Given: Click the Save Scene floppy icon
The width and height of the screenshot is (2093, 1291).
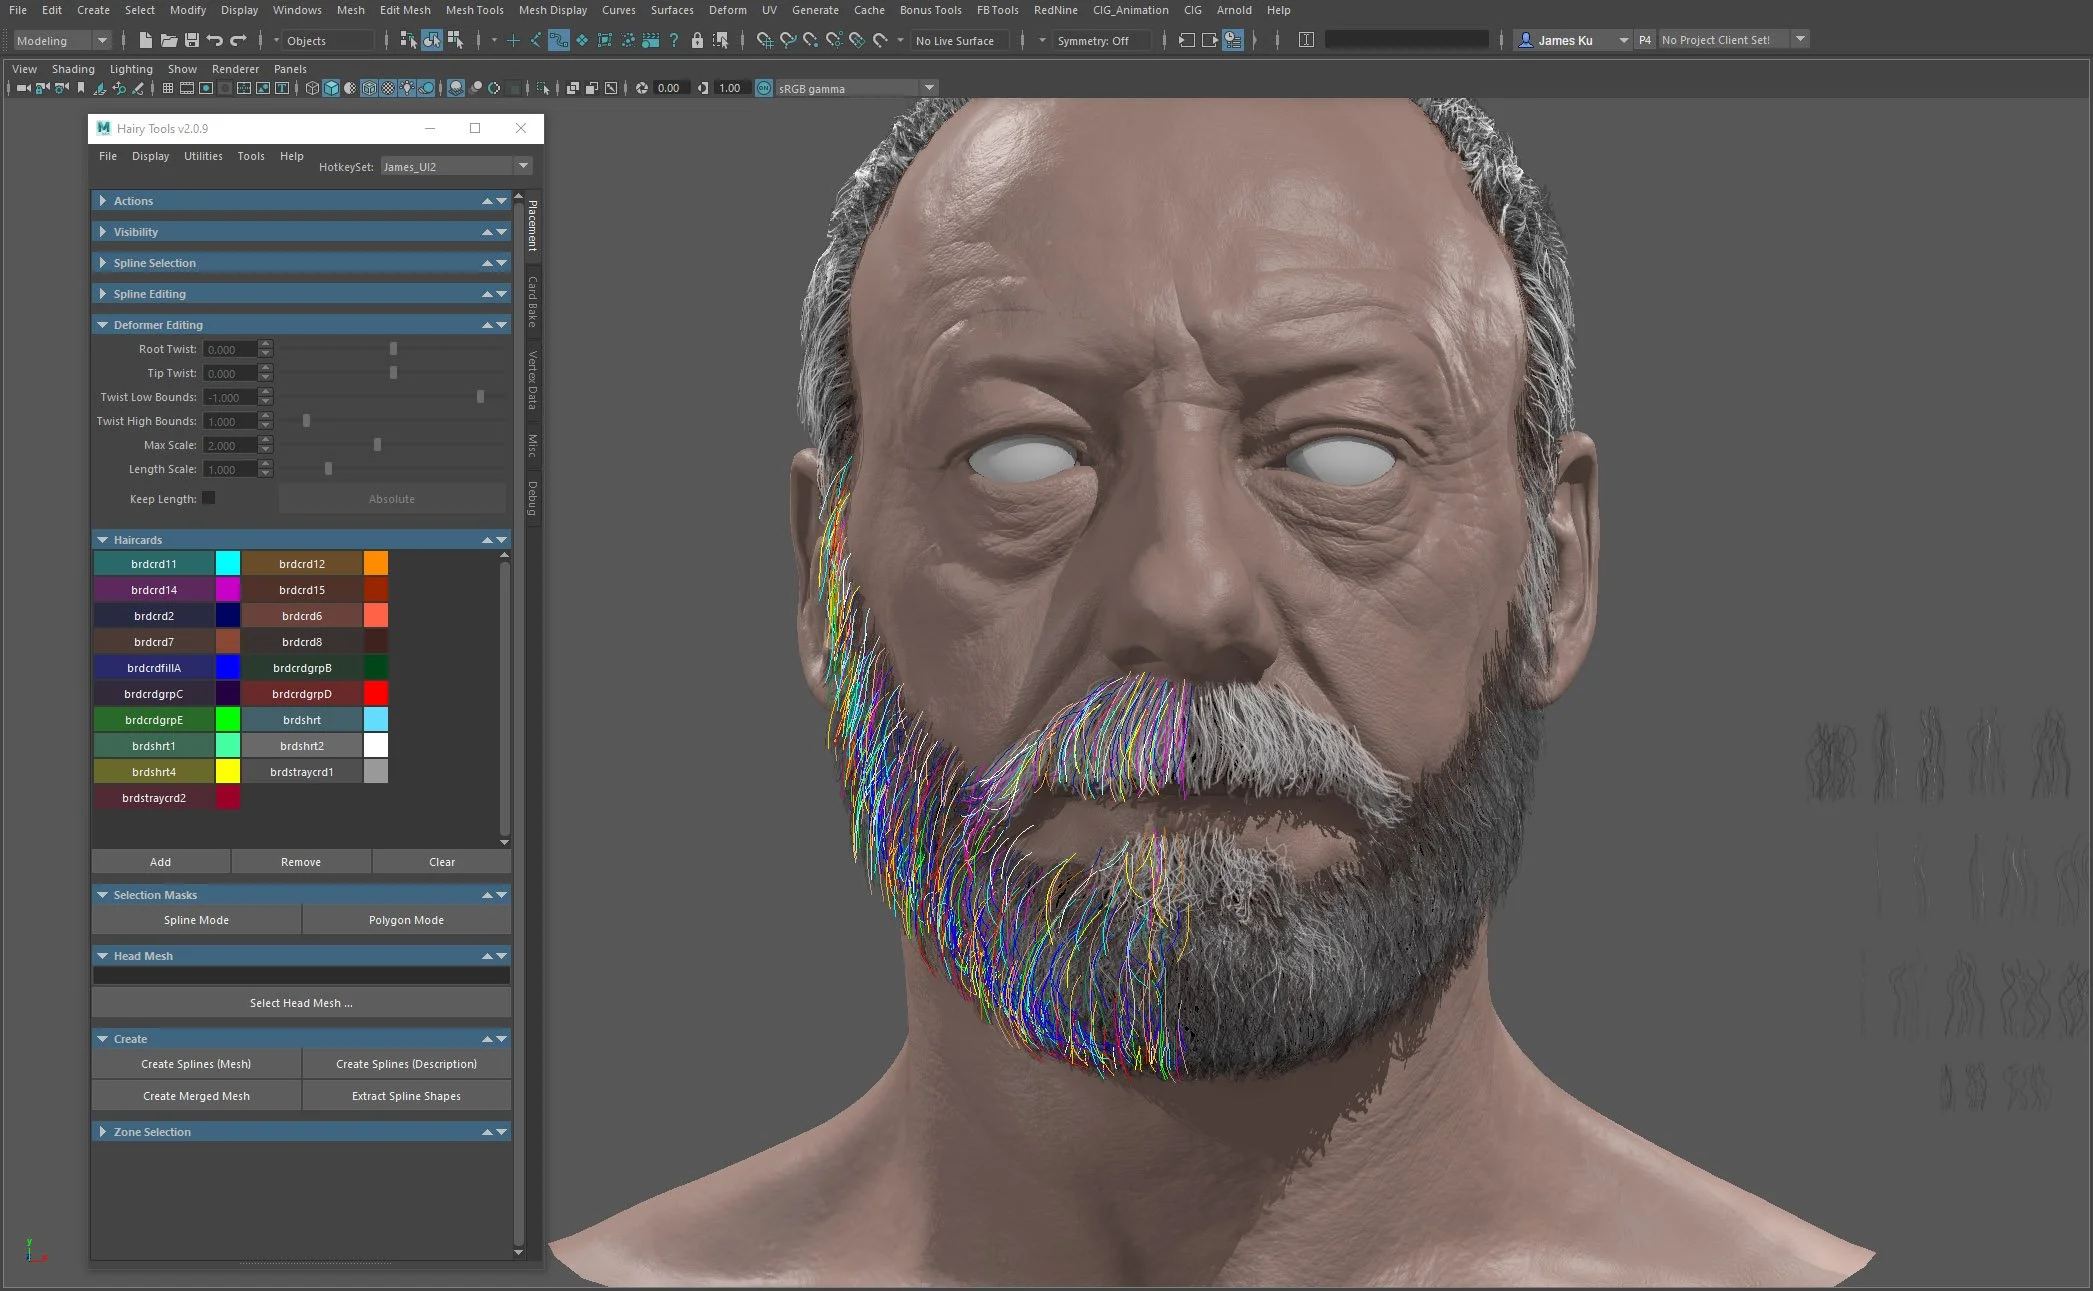Looking at the screenshot, I should coord(191,40).
